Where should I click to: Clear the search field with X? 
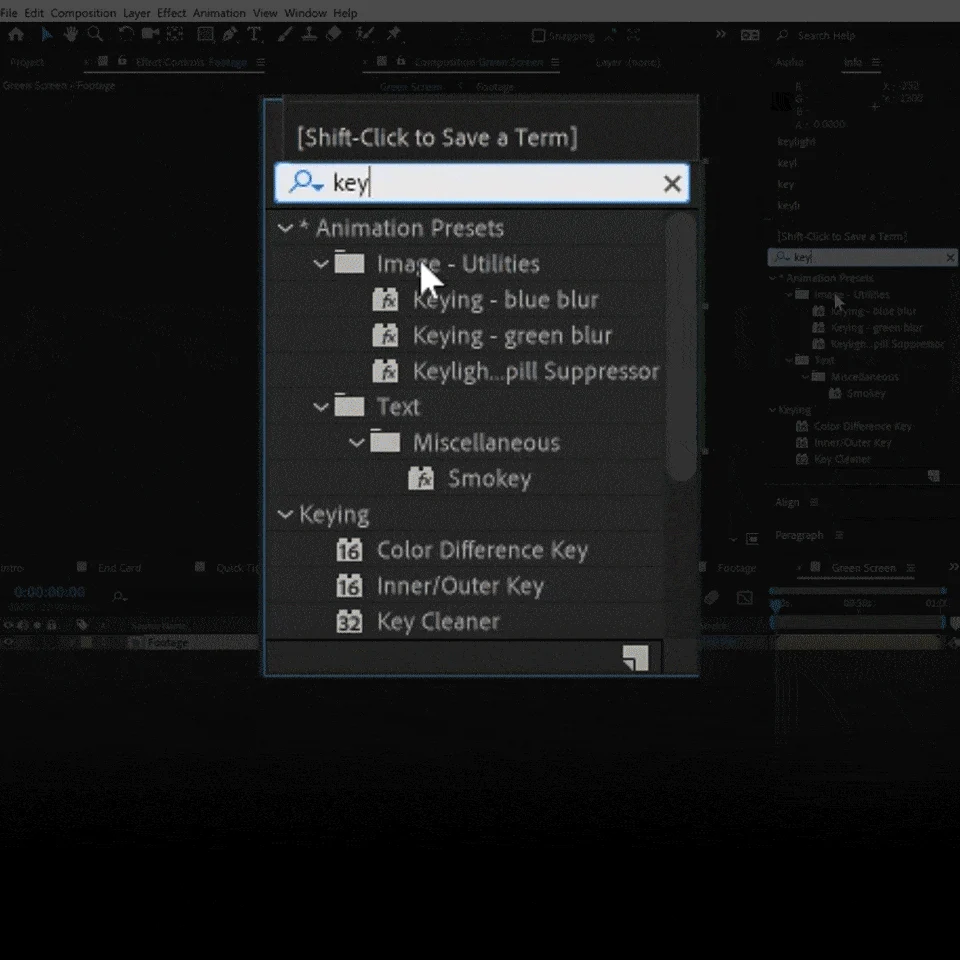pos(672,183)
